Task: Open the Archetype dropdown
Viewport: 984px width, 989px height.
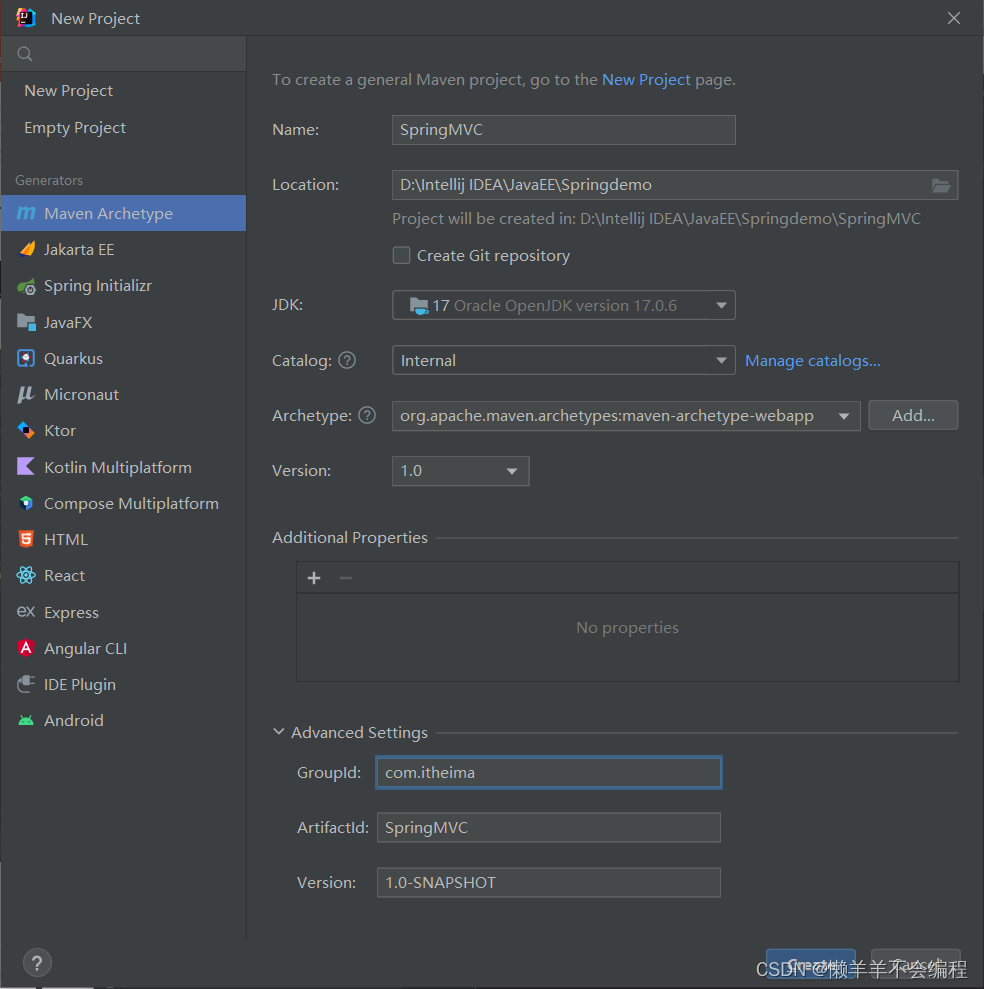Action: (626, 416)
